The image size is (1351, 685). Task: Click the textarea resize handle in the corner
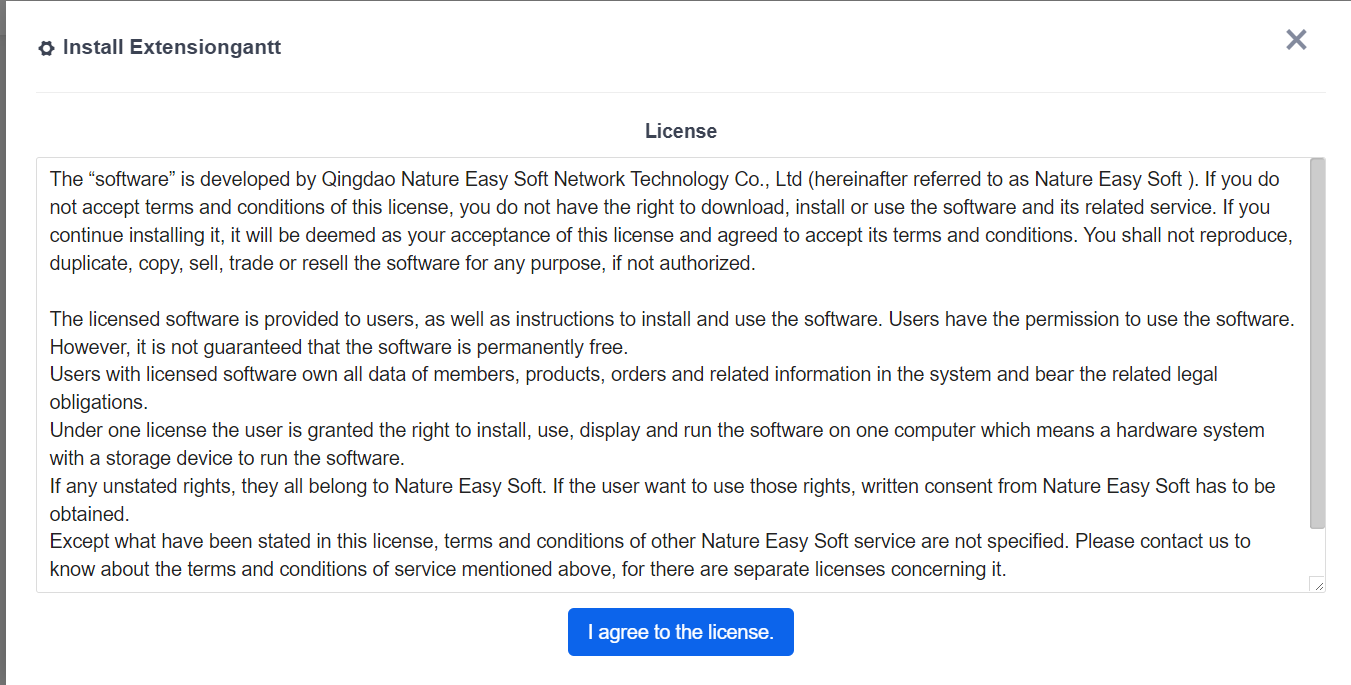click(1319, 585)
